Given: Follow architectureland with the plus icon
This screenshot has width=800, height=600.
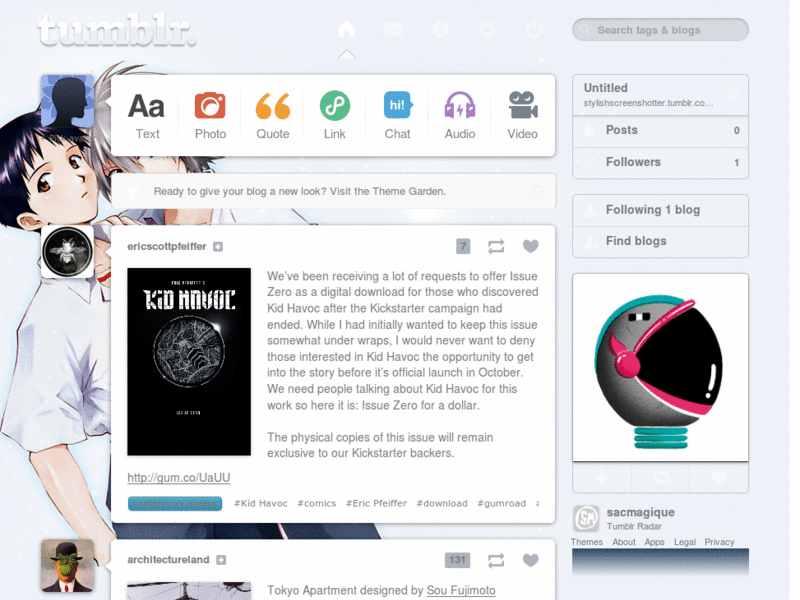Looking at the screenshot, I should [x=221, y=560].
